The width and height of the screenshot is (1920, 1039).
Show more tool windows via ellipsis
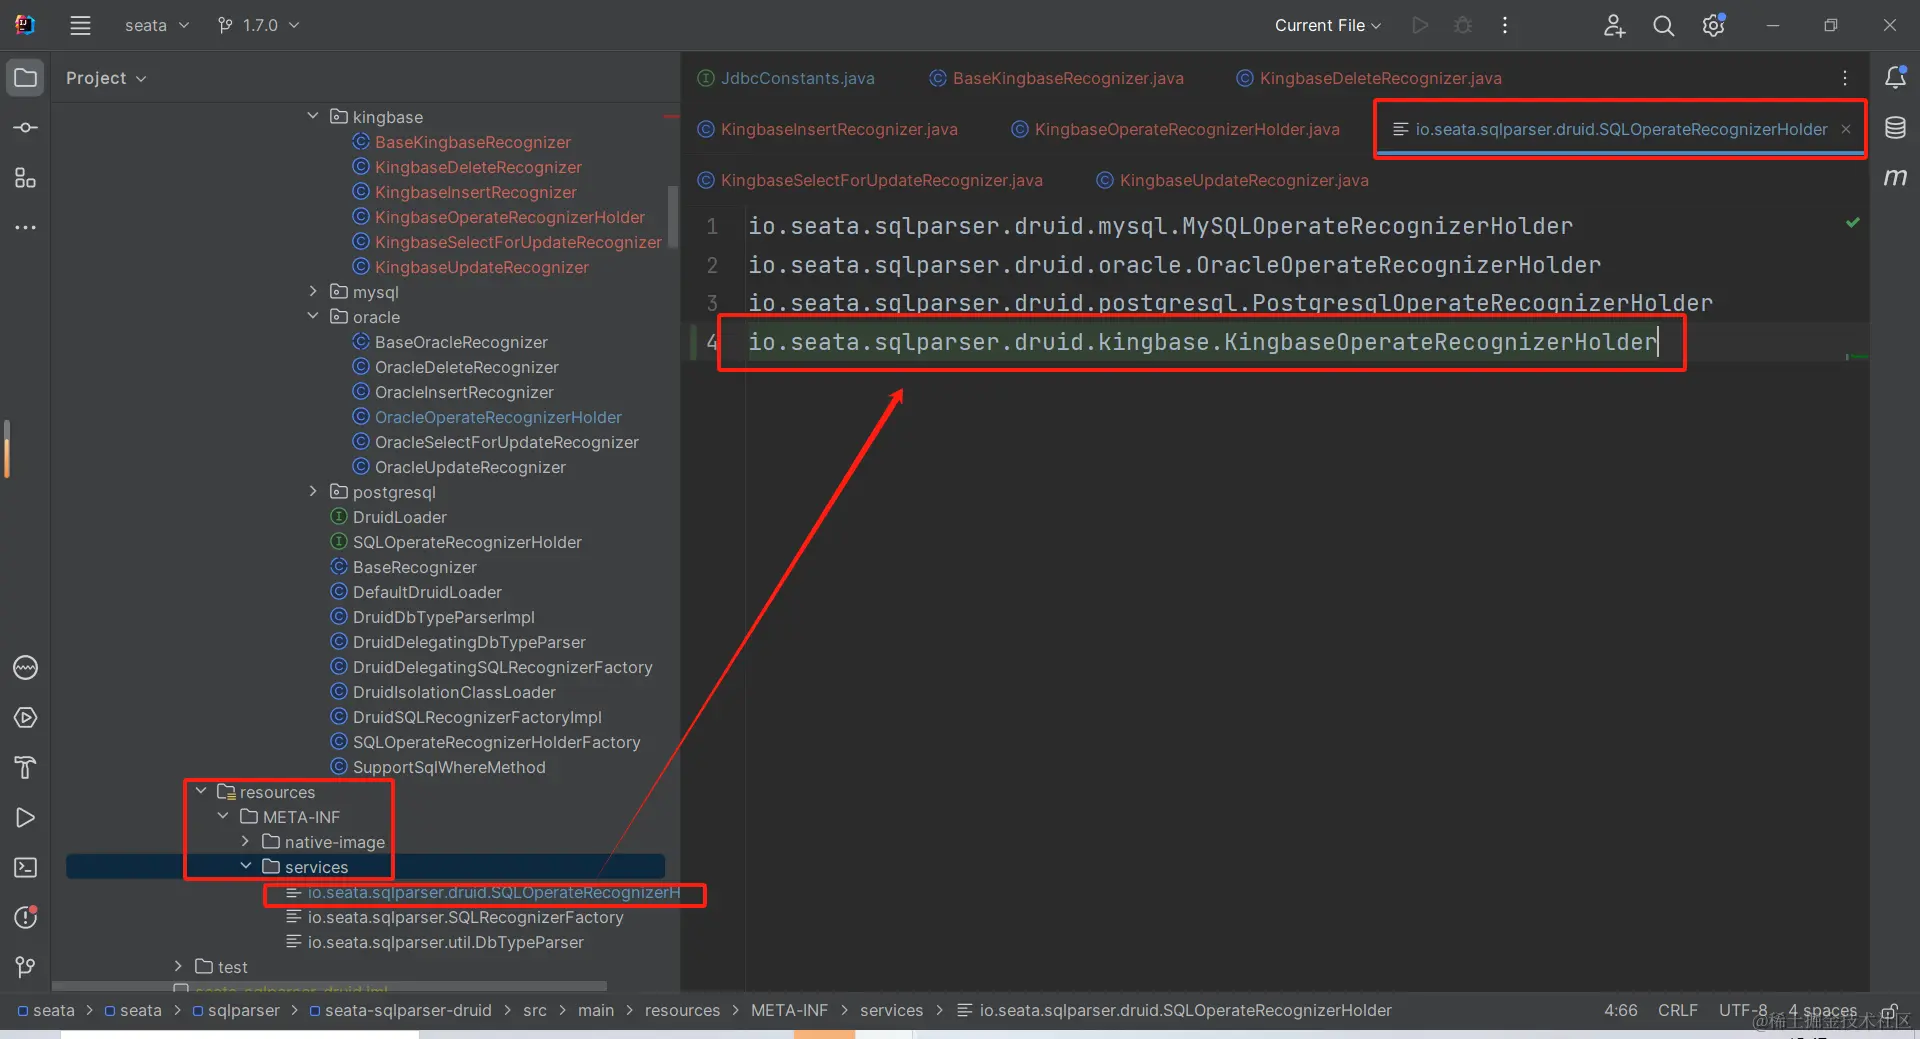pyautogui.click(x=26, y=228)
